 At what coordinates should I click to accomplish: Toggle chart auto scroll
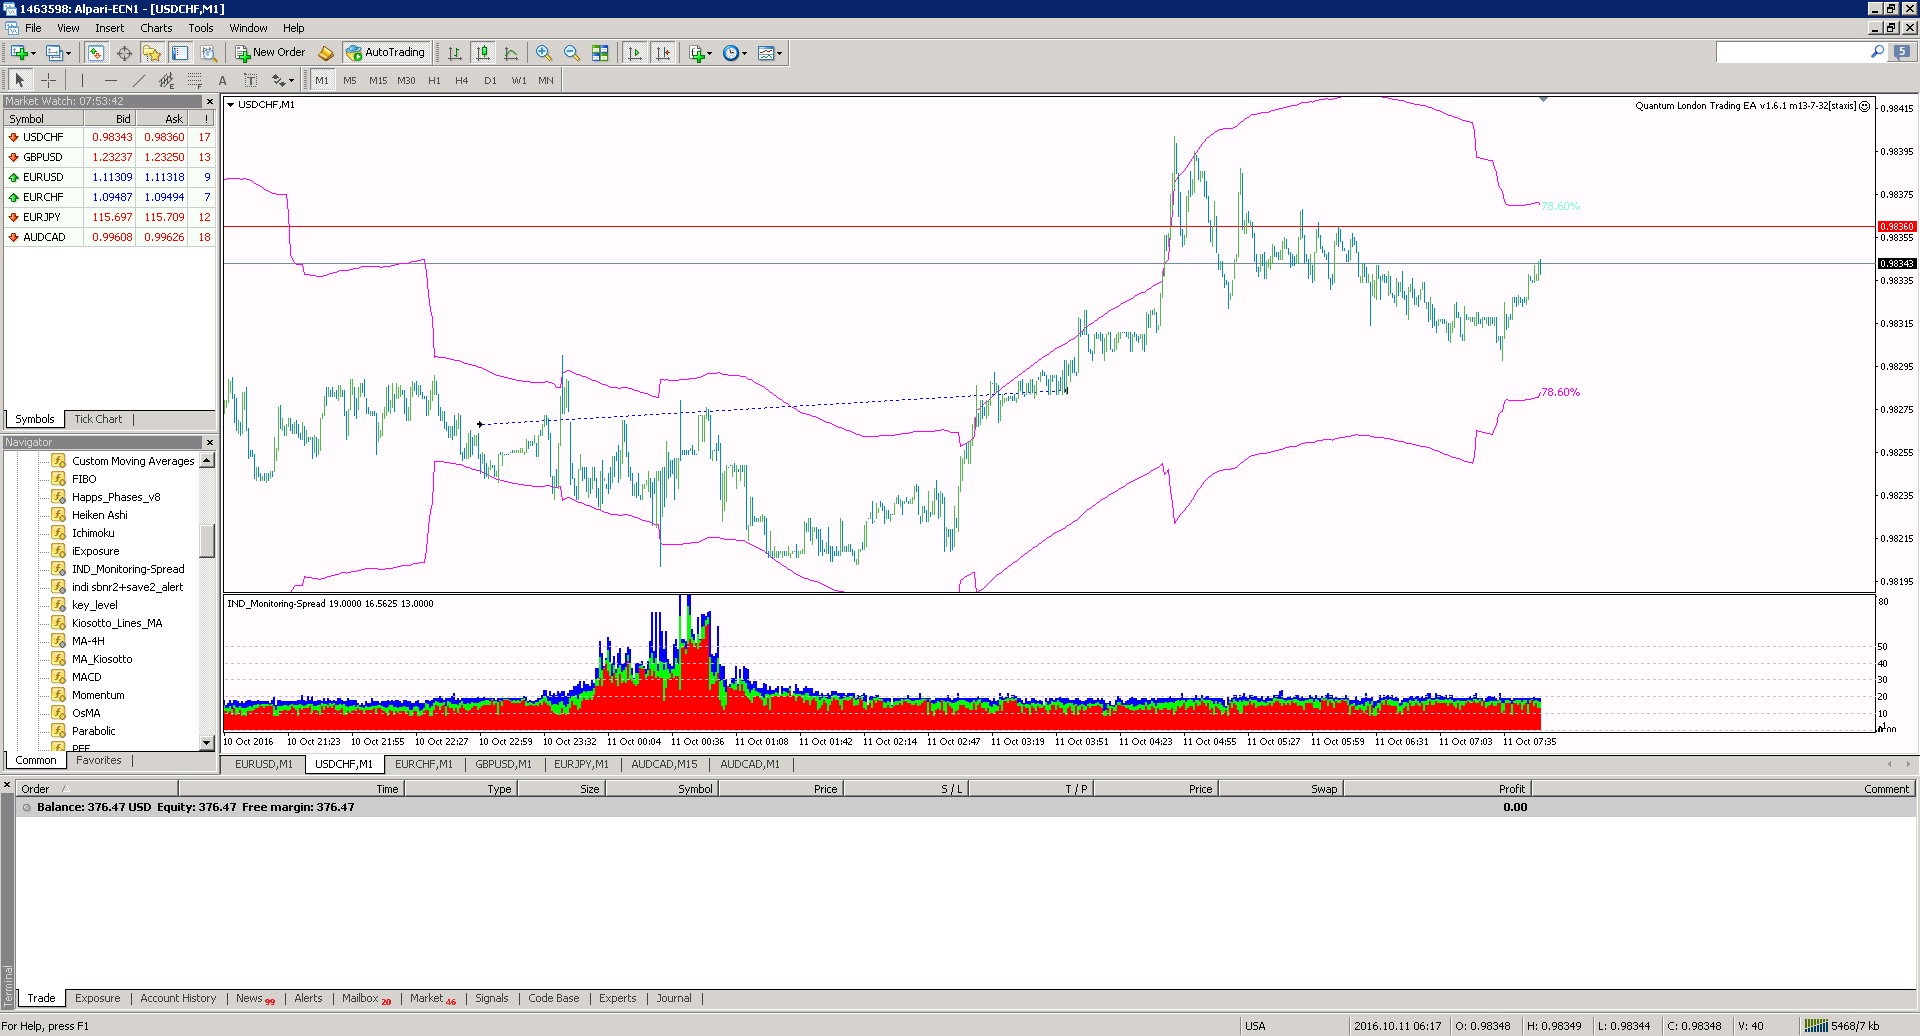pos(634,53)
